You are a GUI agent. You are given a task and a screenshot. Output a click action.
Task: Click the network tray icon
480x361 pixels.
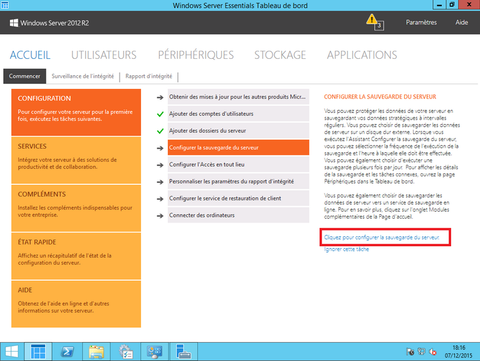pyautogui.click(x=421, y=352)
